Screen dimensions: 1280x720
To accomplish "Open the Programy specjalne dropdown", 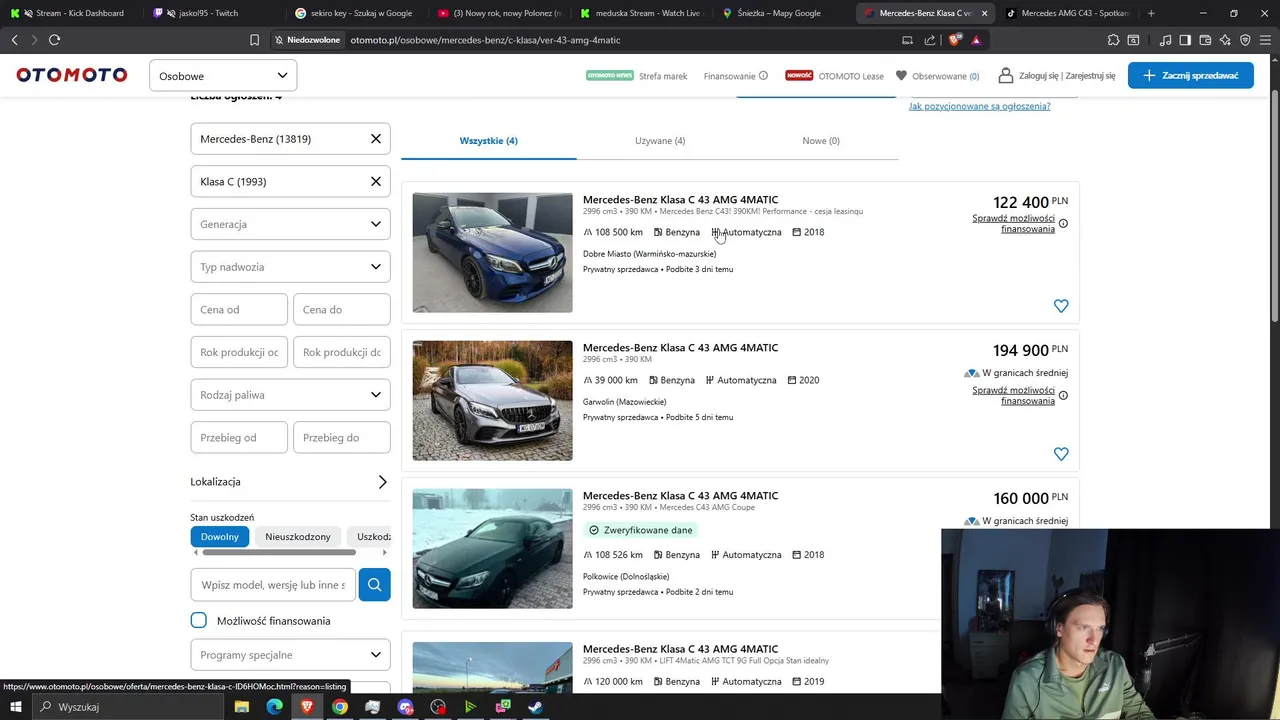I will (290, 655).
